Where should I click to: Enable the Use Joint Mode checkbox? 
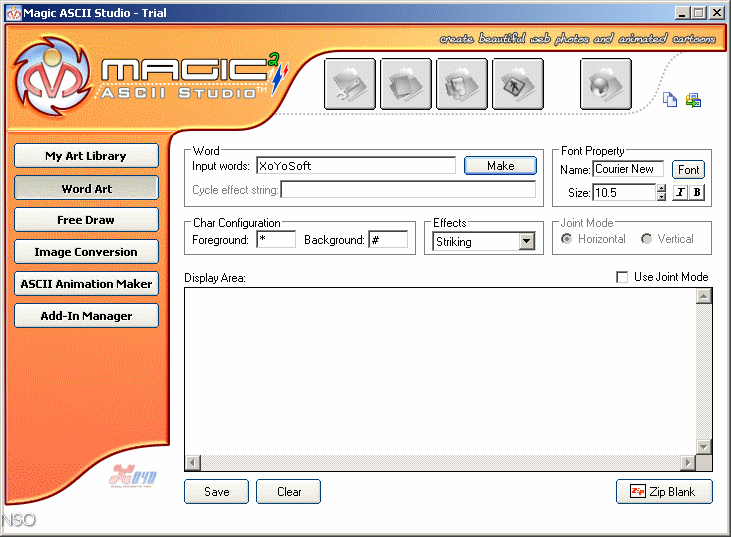pos(622,277)
